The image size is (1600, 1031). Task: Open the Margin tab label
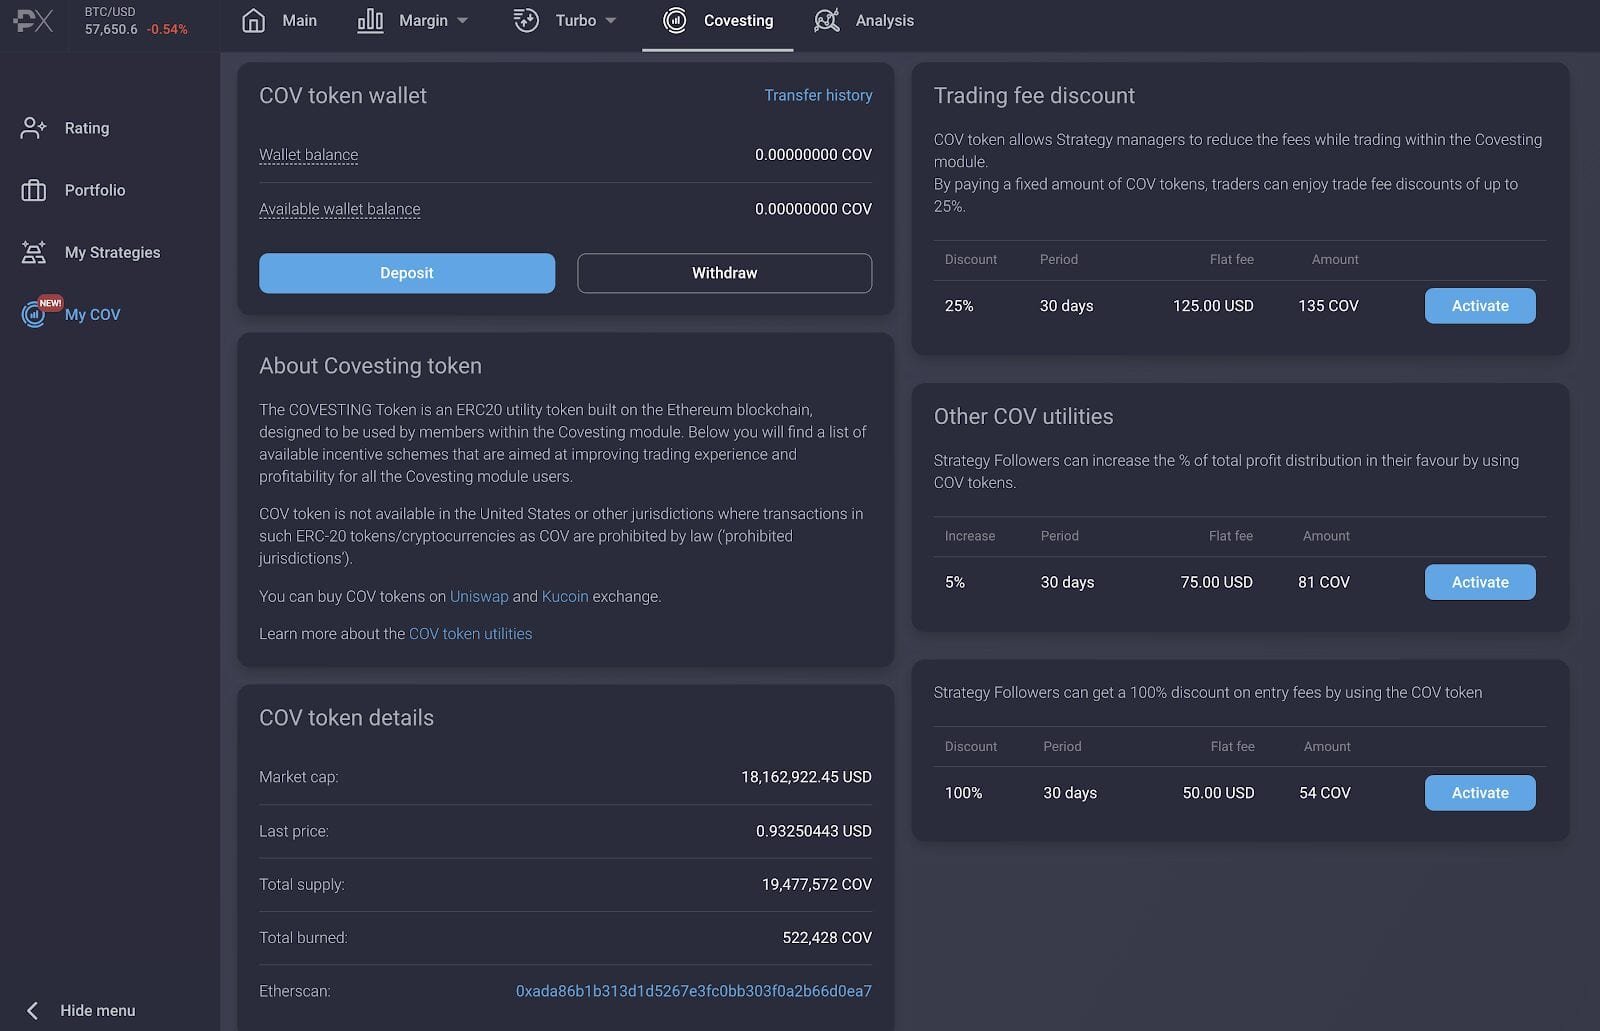pos(423,20)
